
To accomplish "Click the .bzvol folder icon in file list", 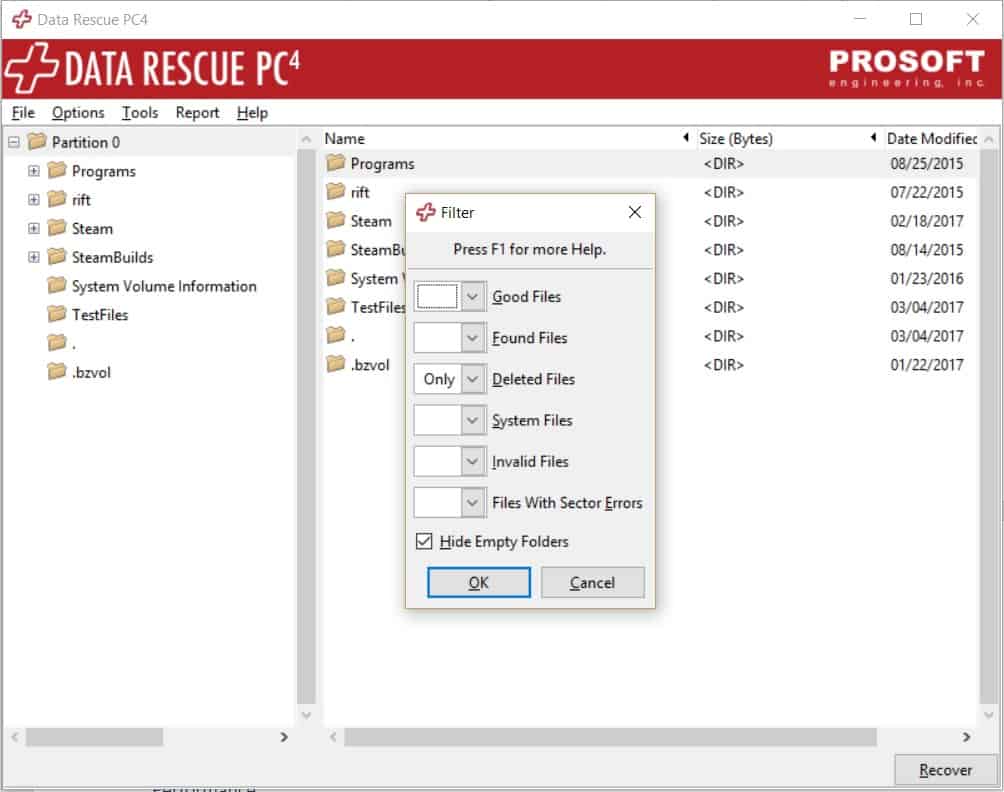I will pos(336,364).
